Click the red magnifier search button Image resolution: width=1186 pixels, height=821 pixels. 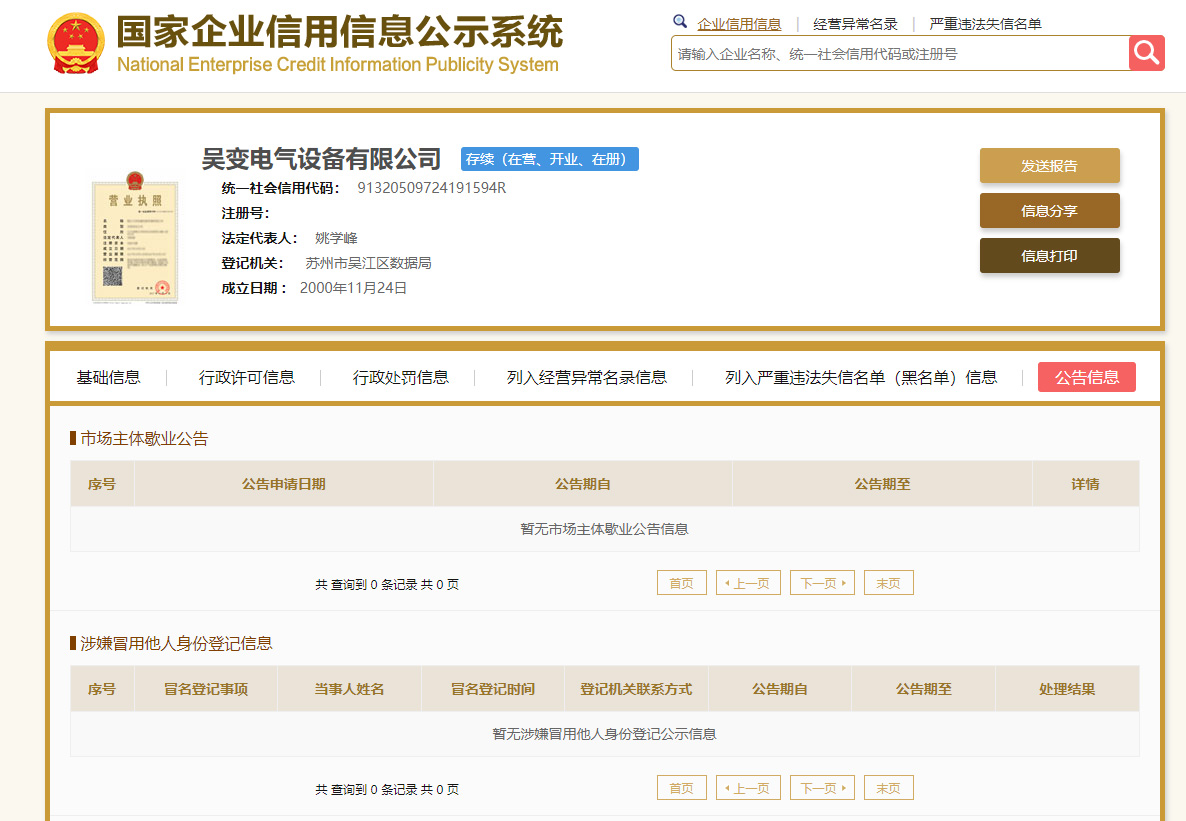tap(1146, 53)
